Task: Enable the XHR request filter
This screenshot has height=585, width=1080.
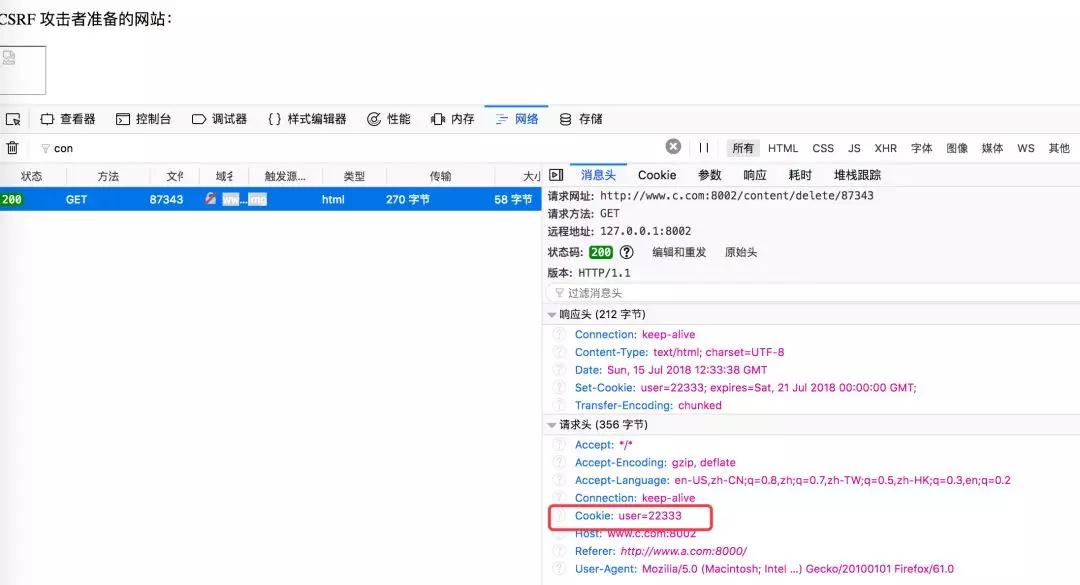Action: click(885, 147)
